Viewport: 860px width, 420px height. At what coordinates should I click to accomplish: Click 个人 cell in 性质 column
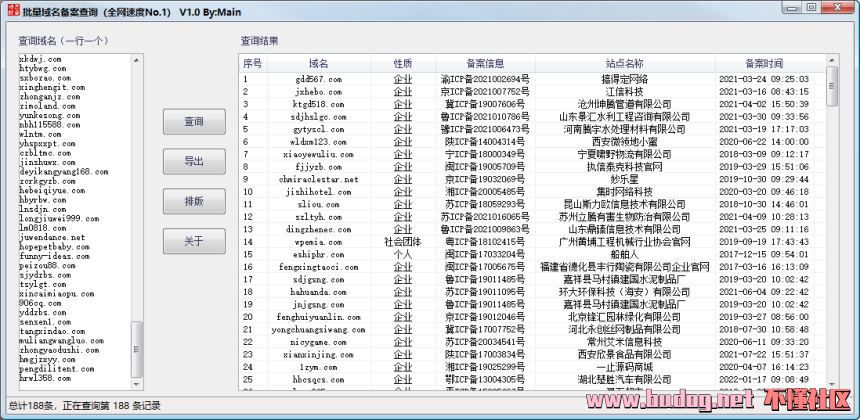coord(403,254)
